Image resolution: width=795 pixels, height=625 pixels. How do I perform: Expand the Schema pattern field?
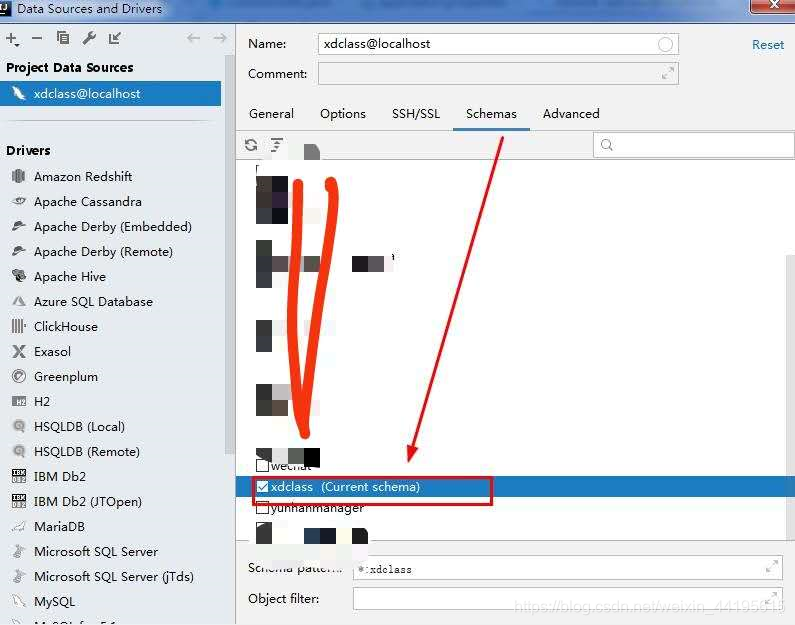tap(772, 567)
